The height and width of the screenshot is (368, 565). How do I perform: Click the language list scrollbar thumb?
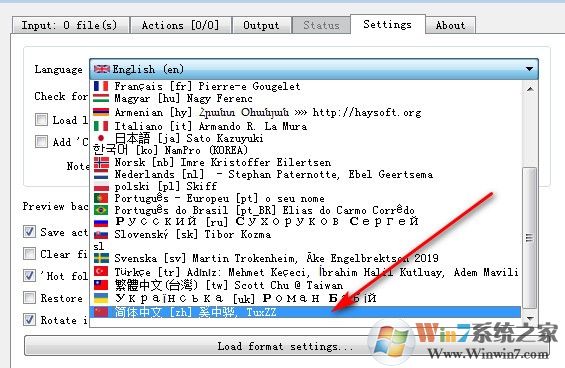tap(529, 238)
